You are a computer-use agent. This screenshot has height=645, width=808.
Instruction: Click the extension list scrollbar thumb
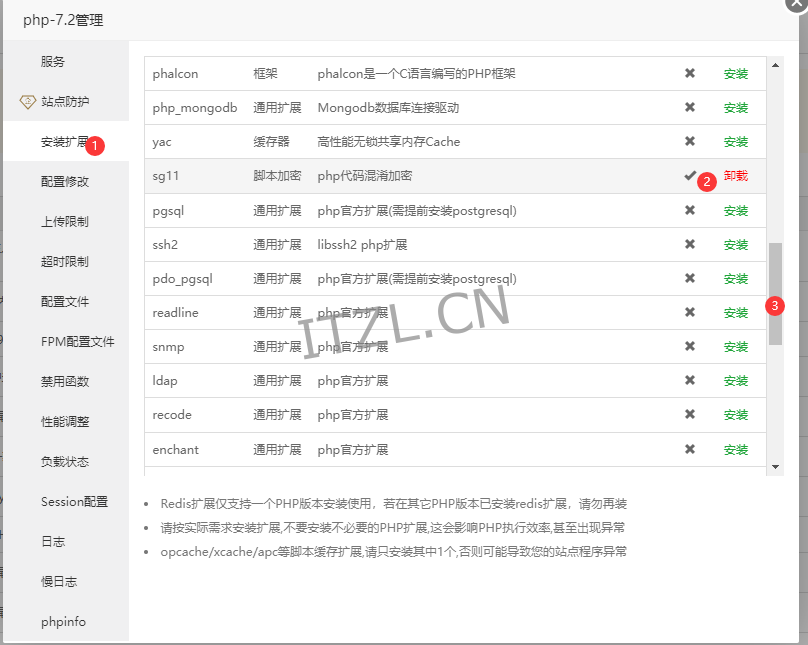(x=775, y=275)
